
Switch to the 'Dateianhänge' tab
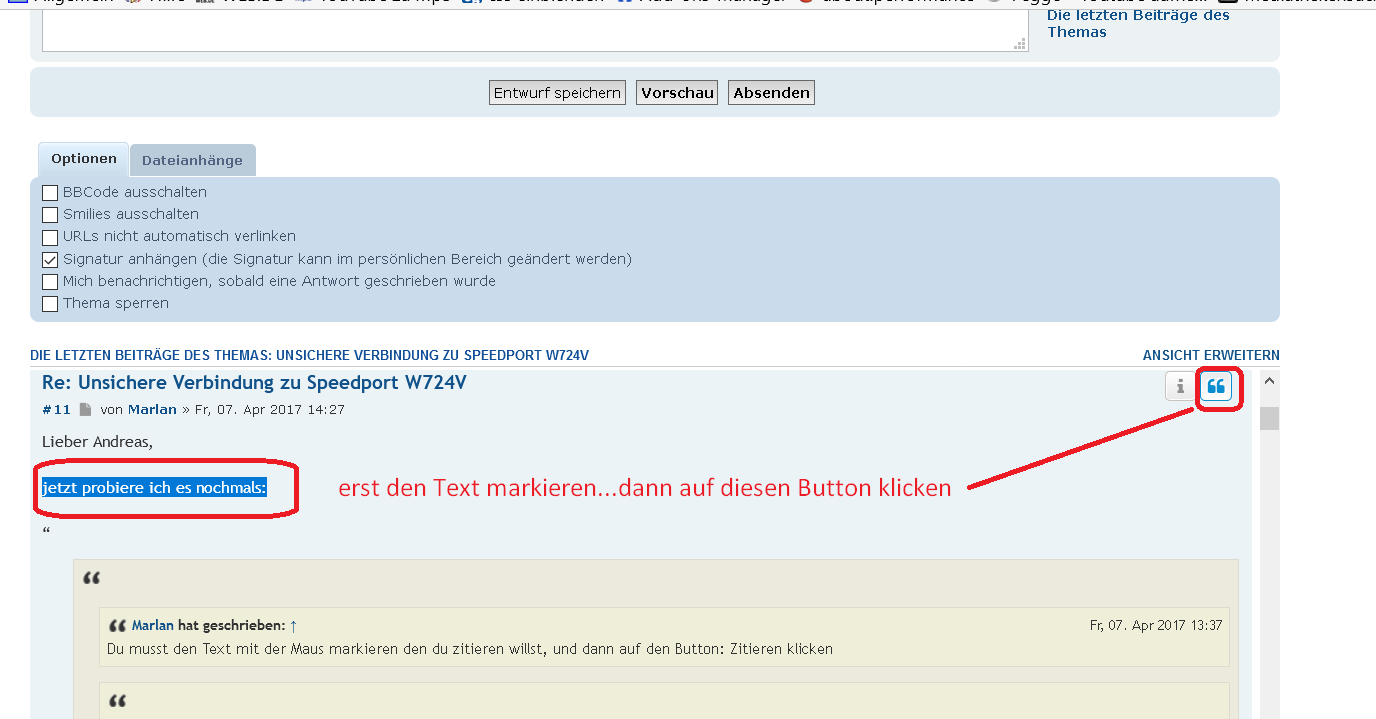192,160
